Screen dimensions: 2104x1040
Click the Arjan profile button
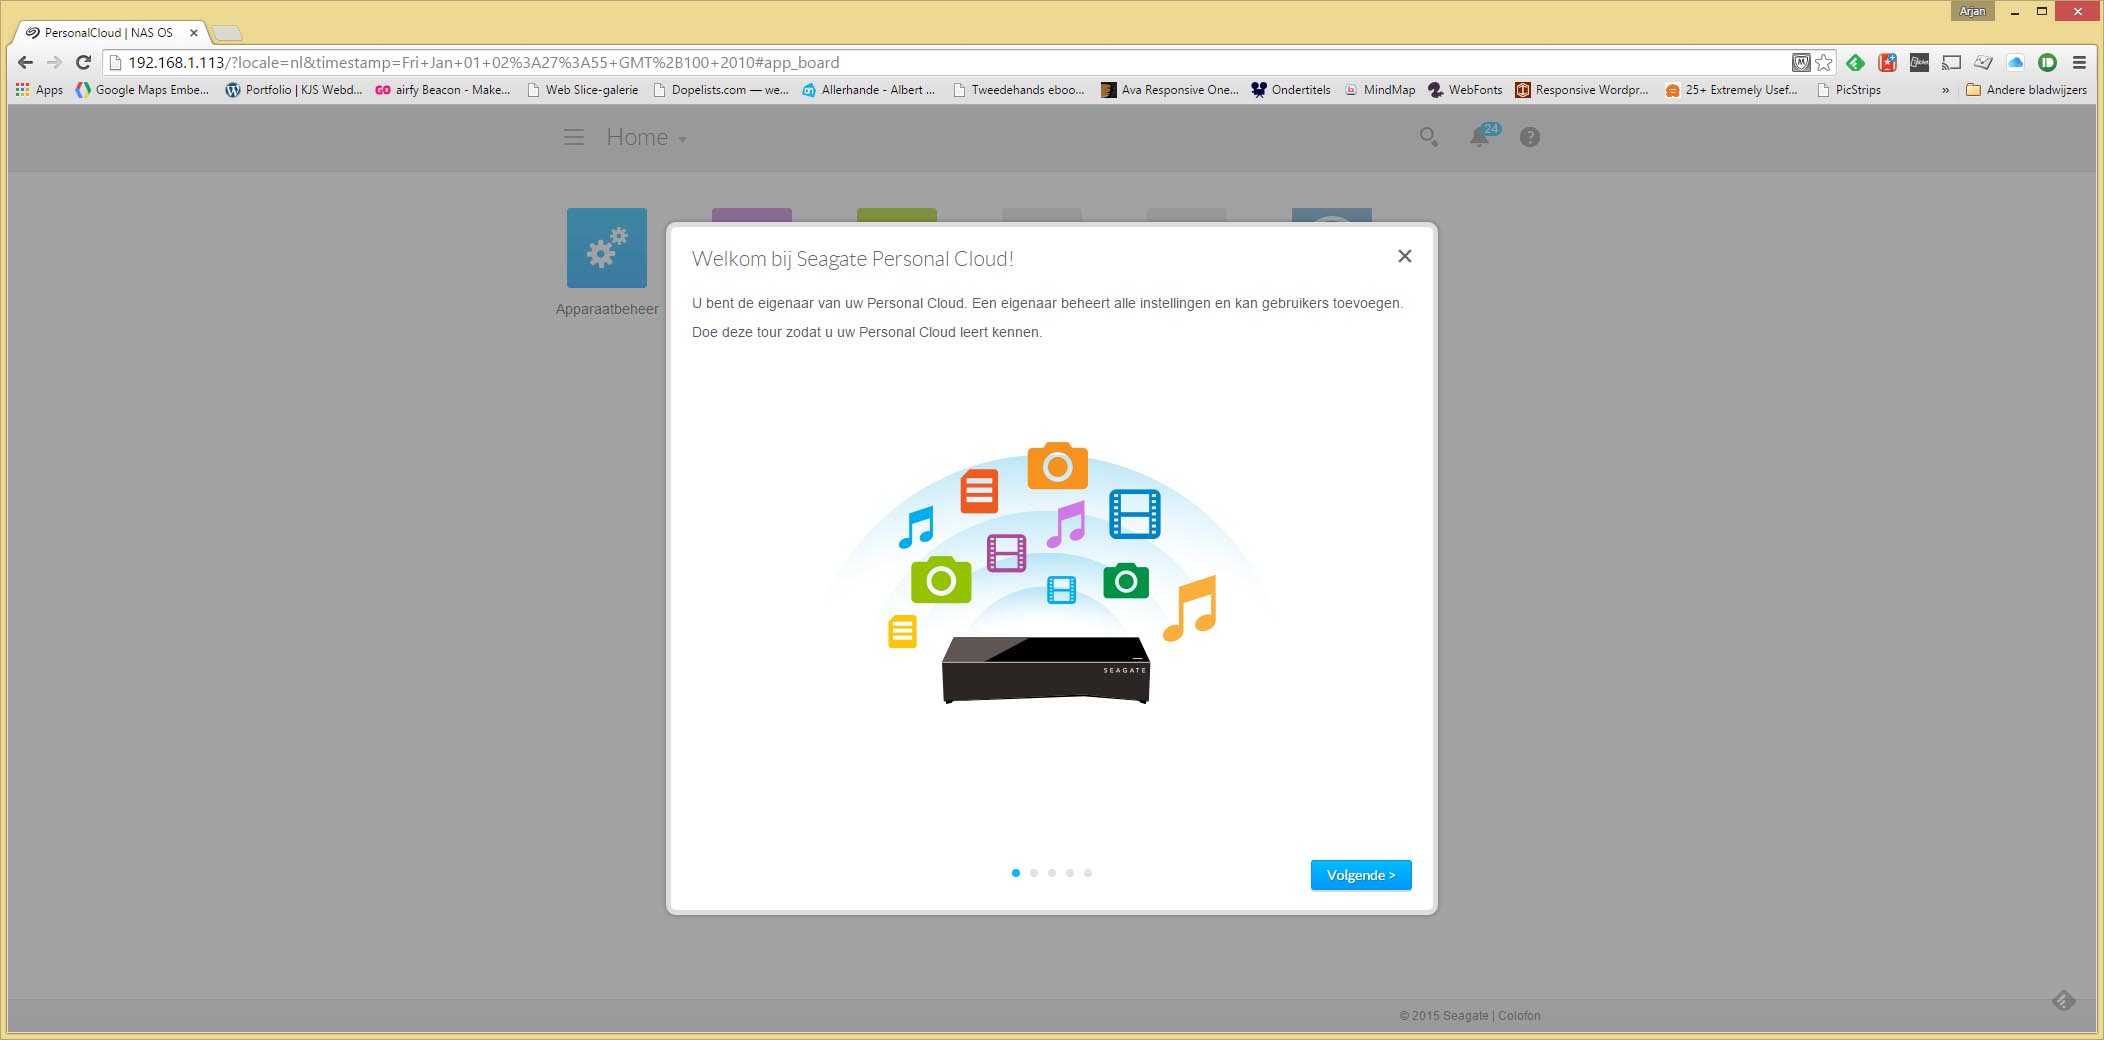pos(1972,11)
